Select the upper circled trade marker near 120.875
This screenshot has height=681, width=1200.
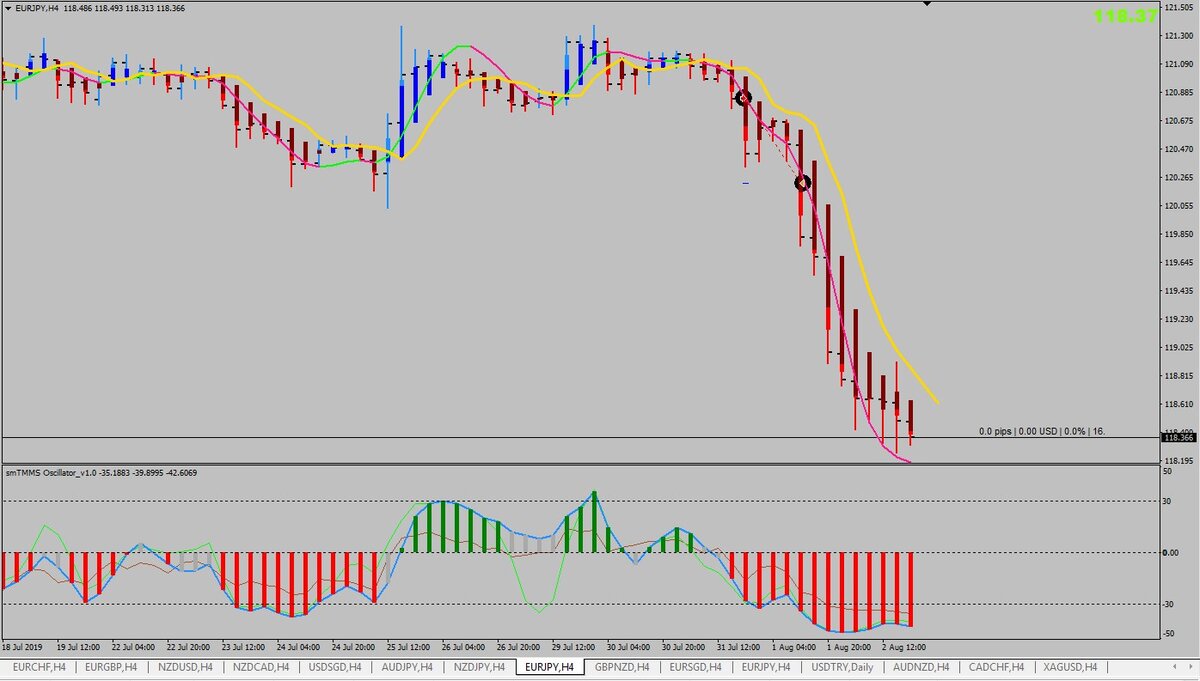743,98
